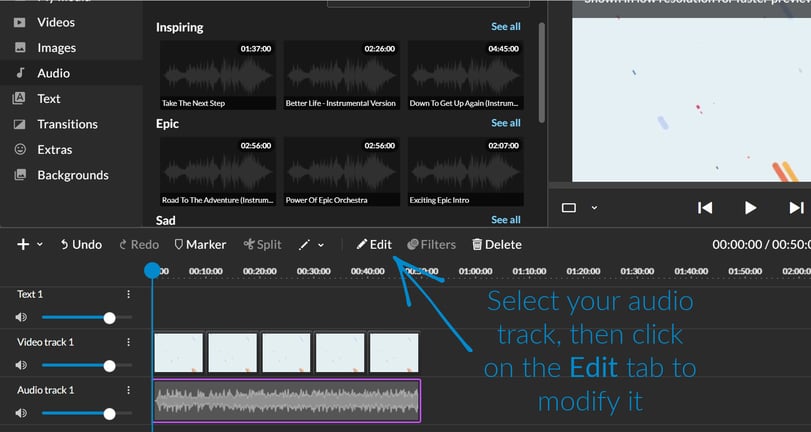Click the Transitions icon in sidebar

20,124
